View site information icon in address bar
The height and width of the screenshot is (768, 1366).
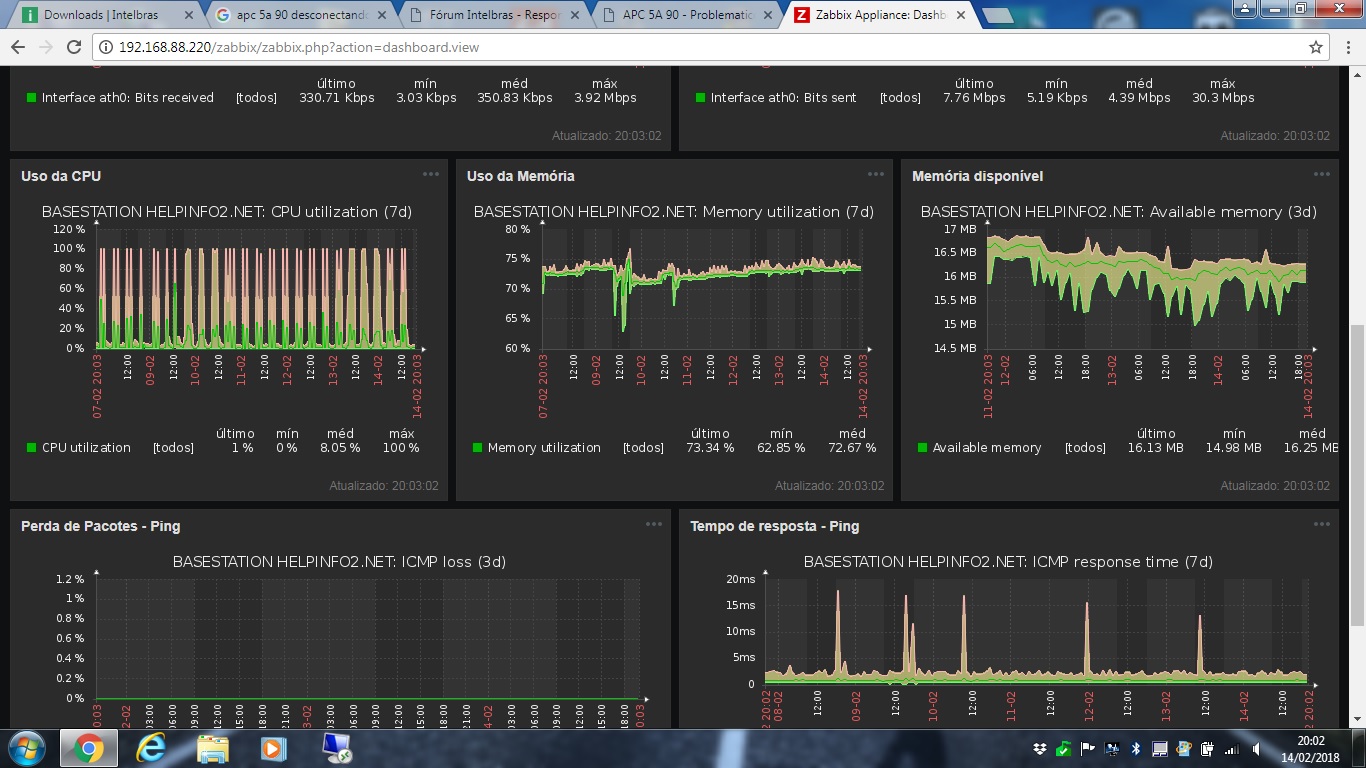pos(106,47)
